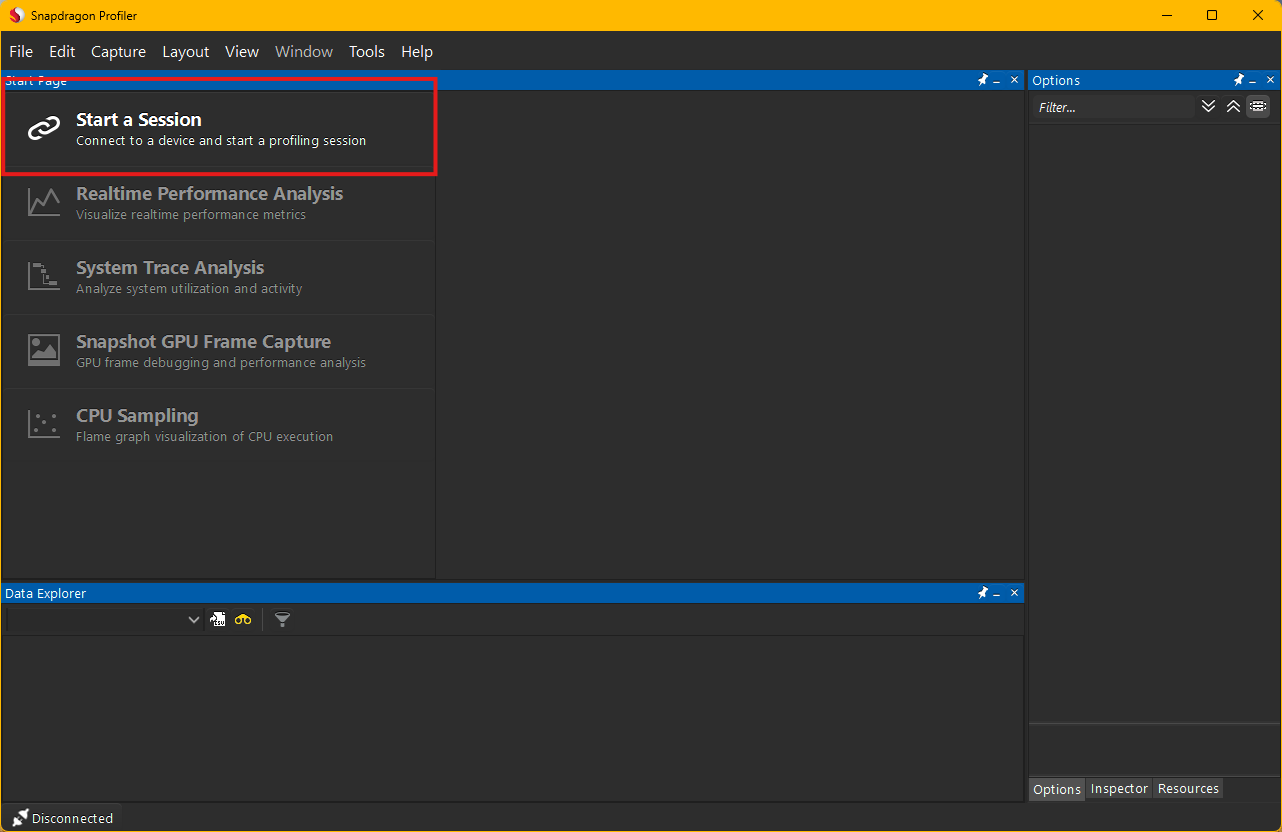Pin the Options panel

(1239, 80)
